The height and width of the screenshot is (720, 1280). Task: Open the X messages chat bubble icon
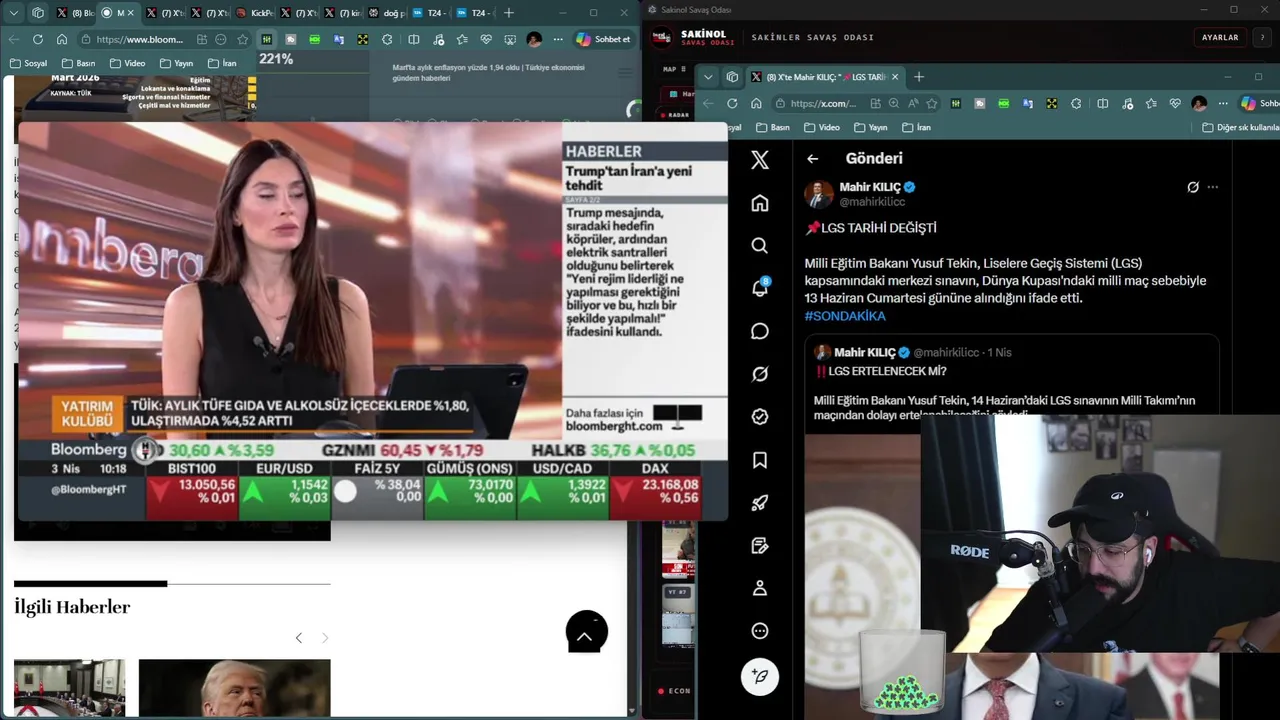click(x=760, y=331)
